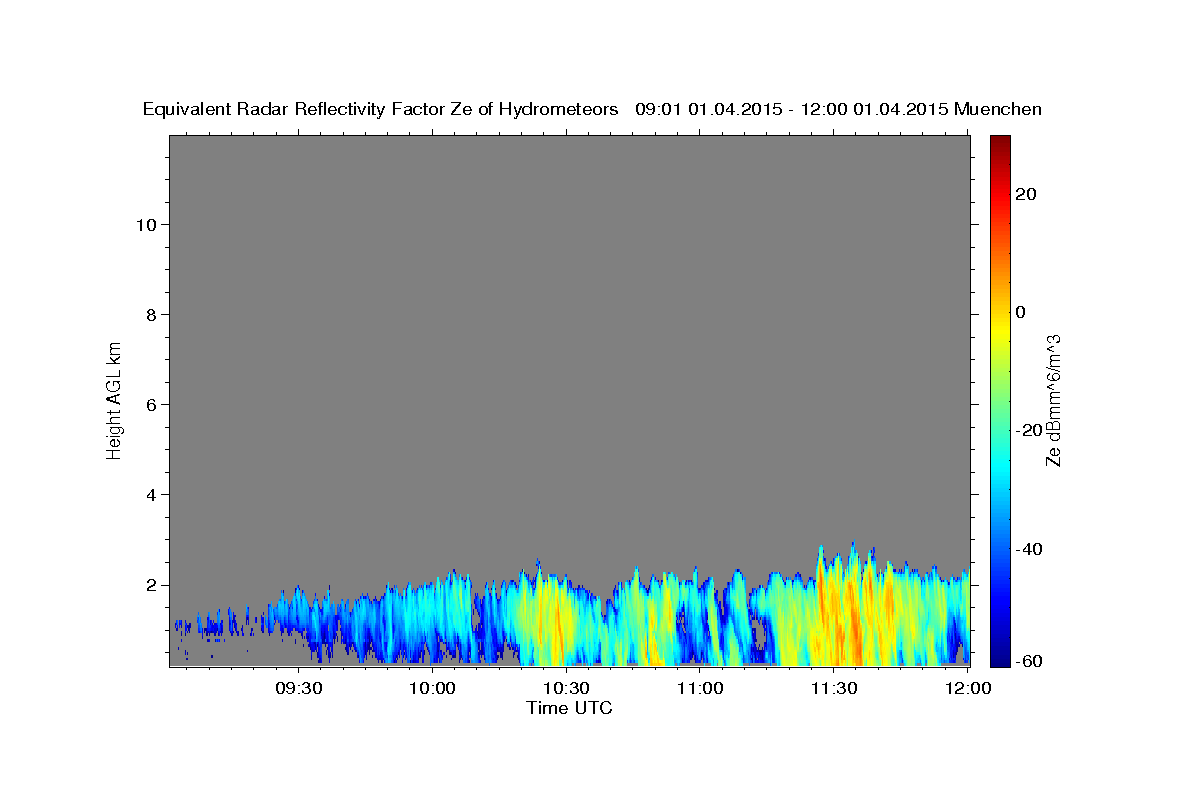1200x800 pixels.
Task: Click the plot title 'Equivalent Radar Reflectivity Factor Ze of Hydrometeors'
Action: tap(381, 109)
